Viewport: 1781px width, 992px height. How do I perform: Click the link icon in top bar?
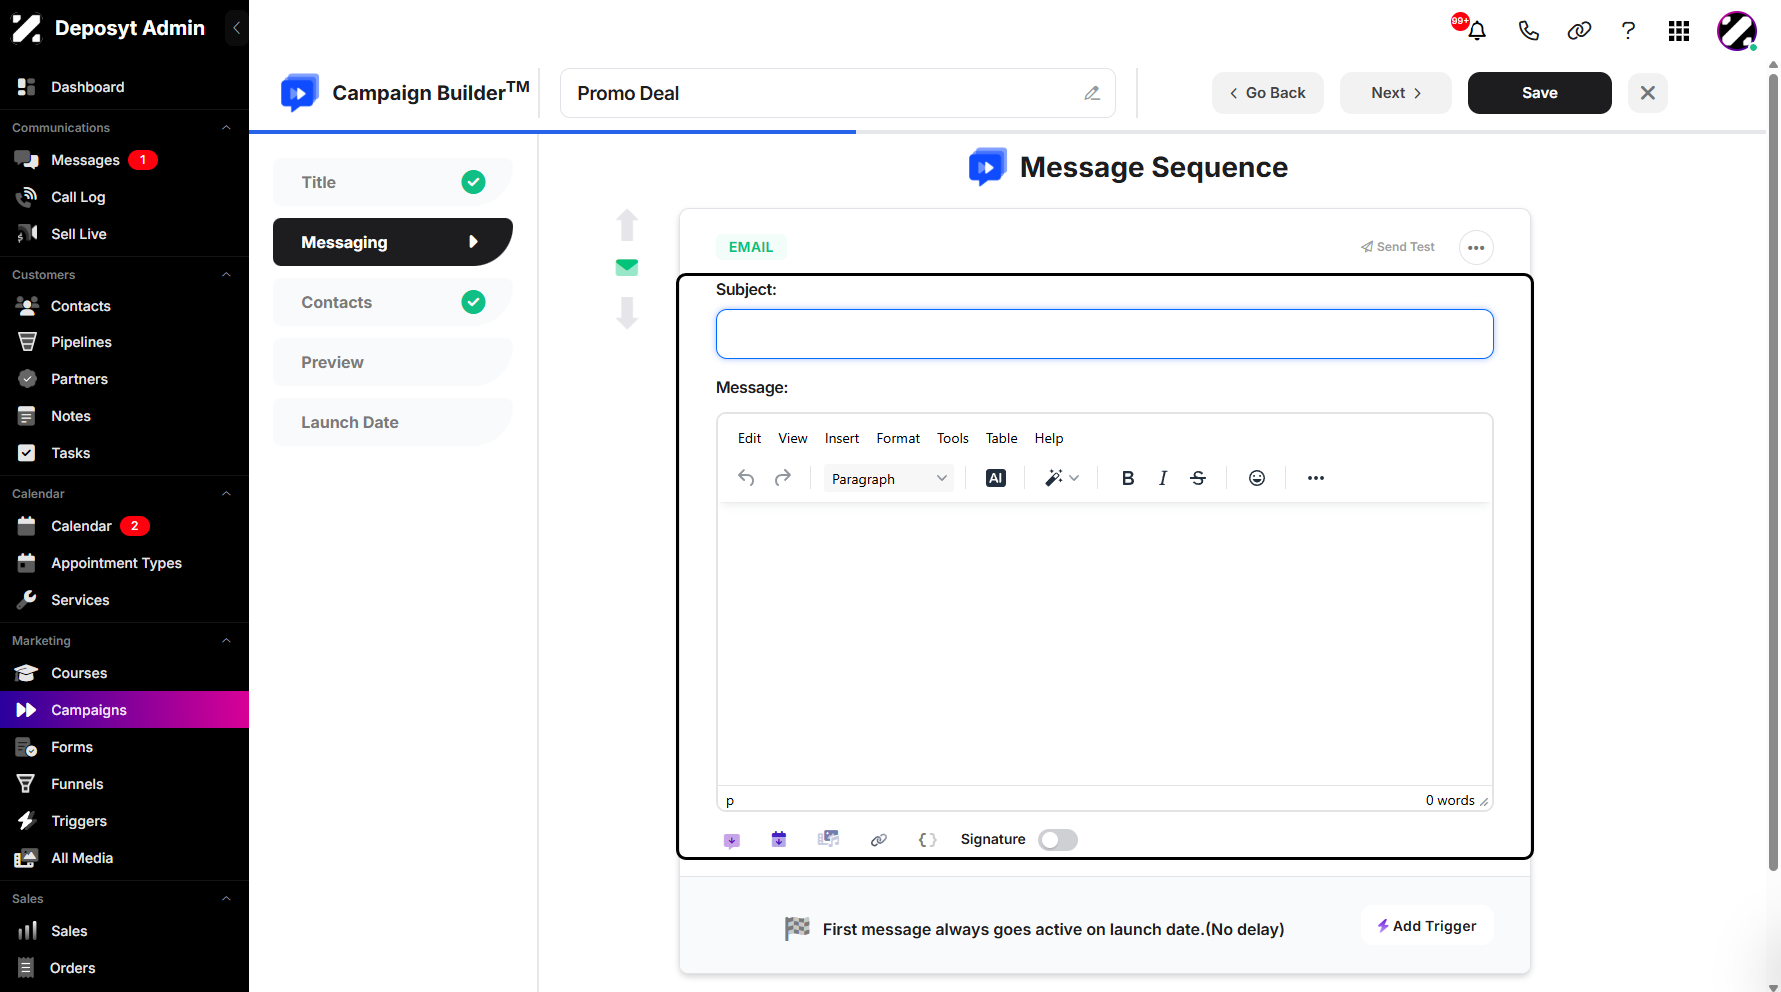click(x=1579, y=31)
